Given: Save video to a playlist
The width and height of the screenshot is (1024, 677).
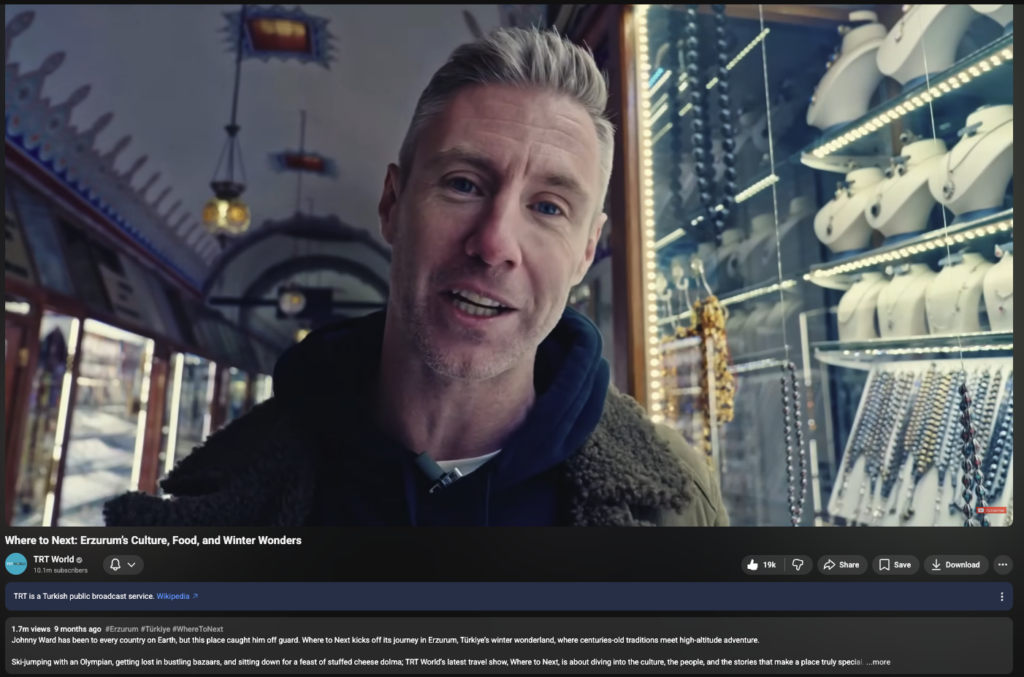Looking at the screenshot, I should [x=895, y=565].
